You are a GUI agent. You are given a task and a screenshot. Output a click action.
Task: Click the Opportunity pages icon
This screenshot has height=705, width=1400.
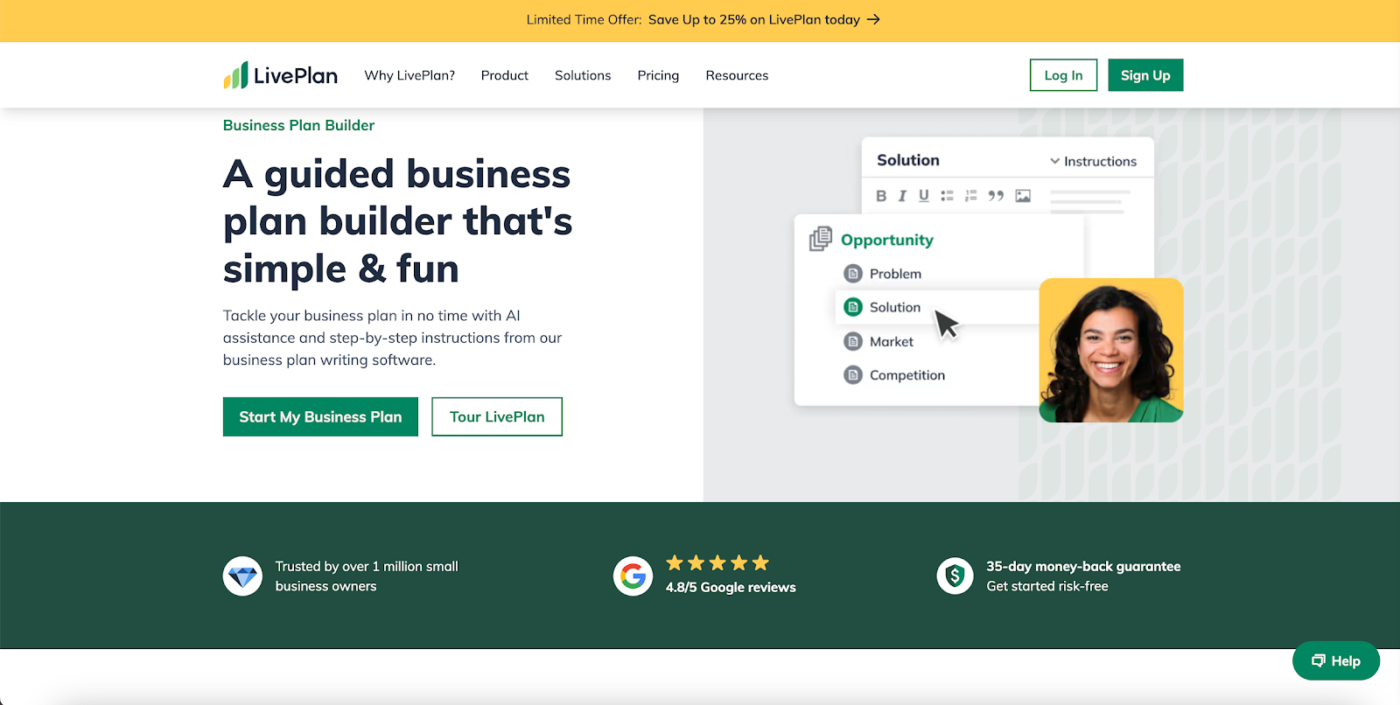click(x=821, y=239)
